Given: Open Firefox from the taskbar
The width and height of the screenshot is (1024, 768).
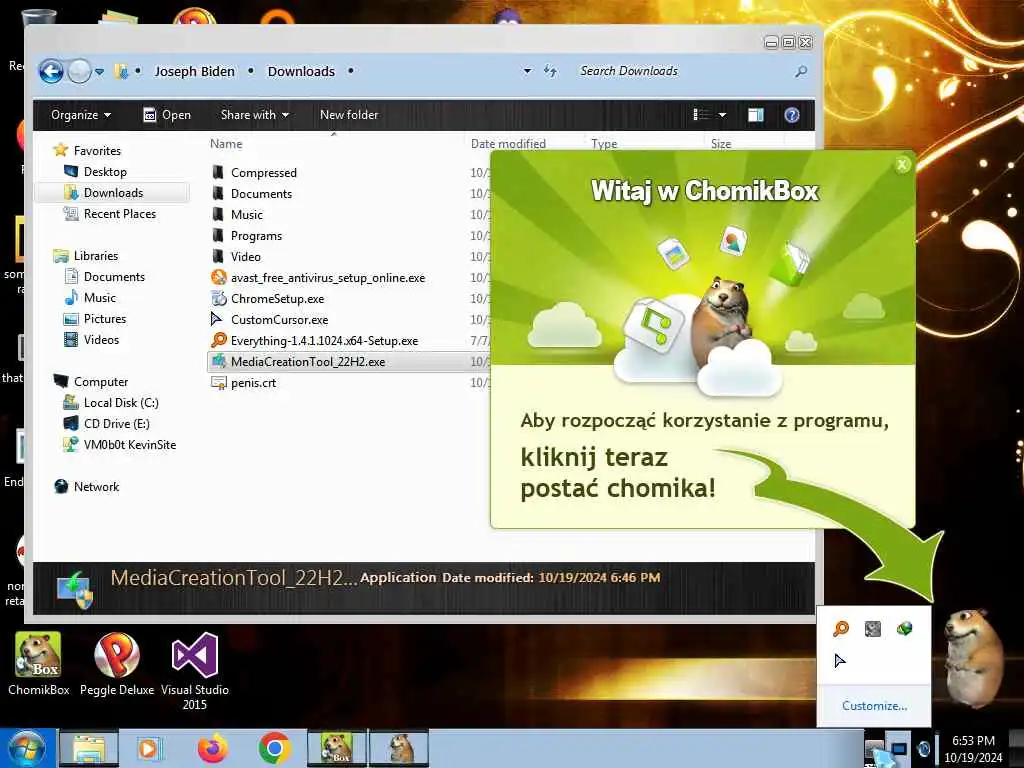Looking at the screenshot, I should (213, 748).
